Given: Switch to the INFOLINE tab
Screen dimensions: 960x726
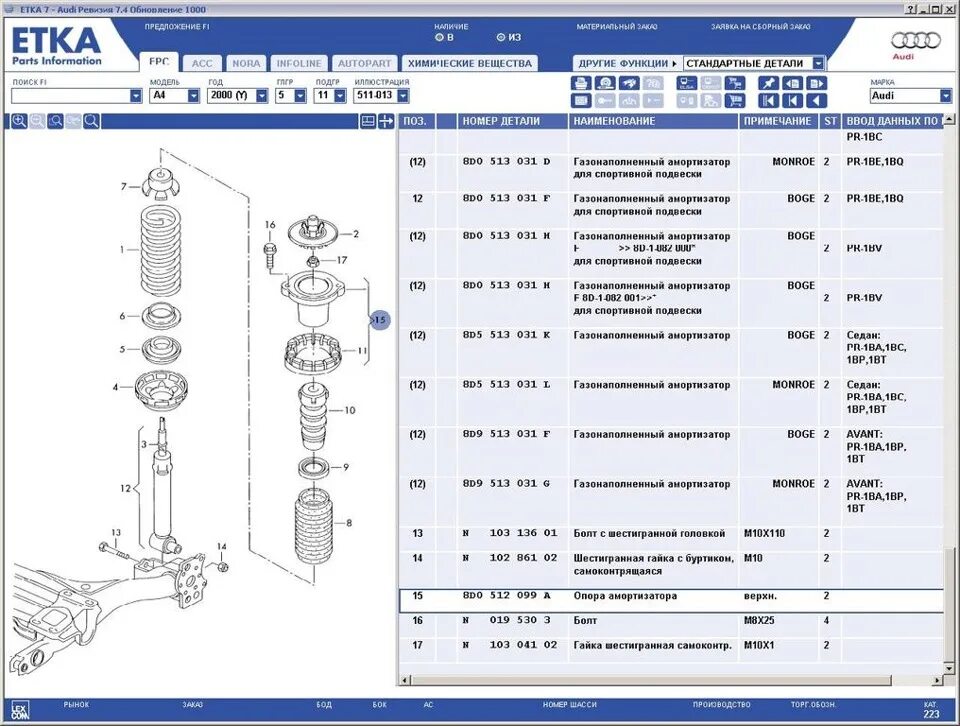Looking at the screenshot, I should (299, 63).
